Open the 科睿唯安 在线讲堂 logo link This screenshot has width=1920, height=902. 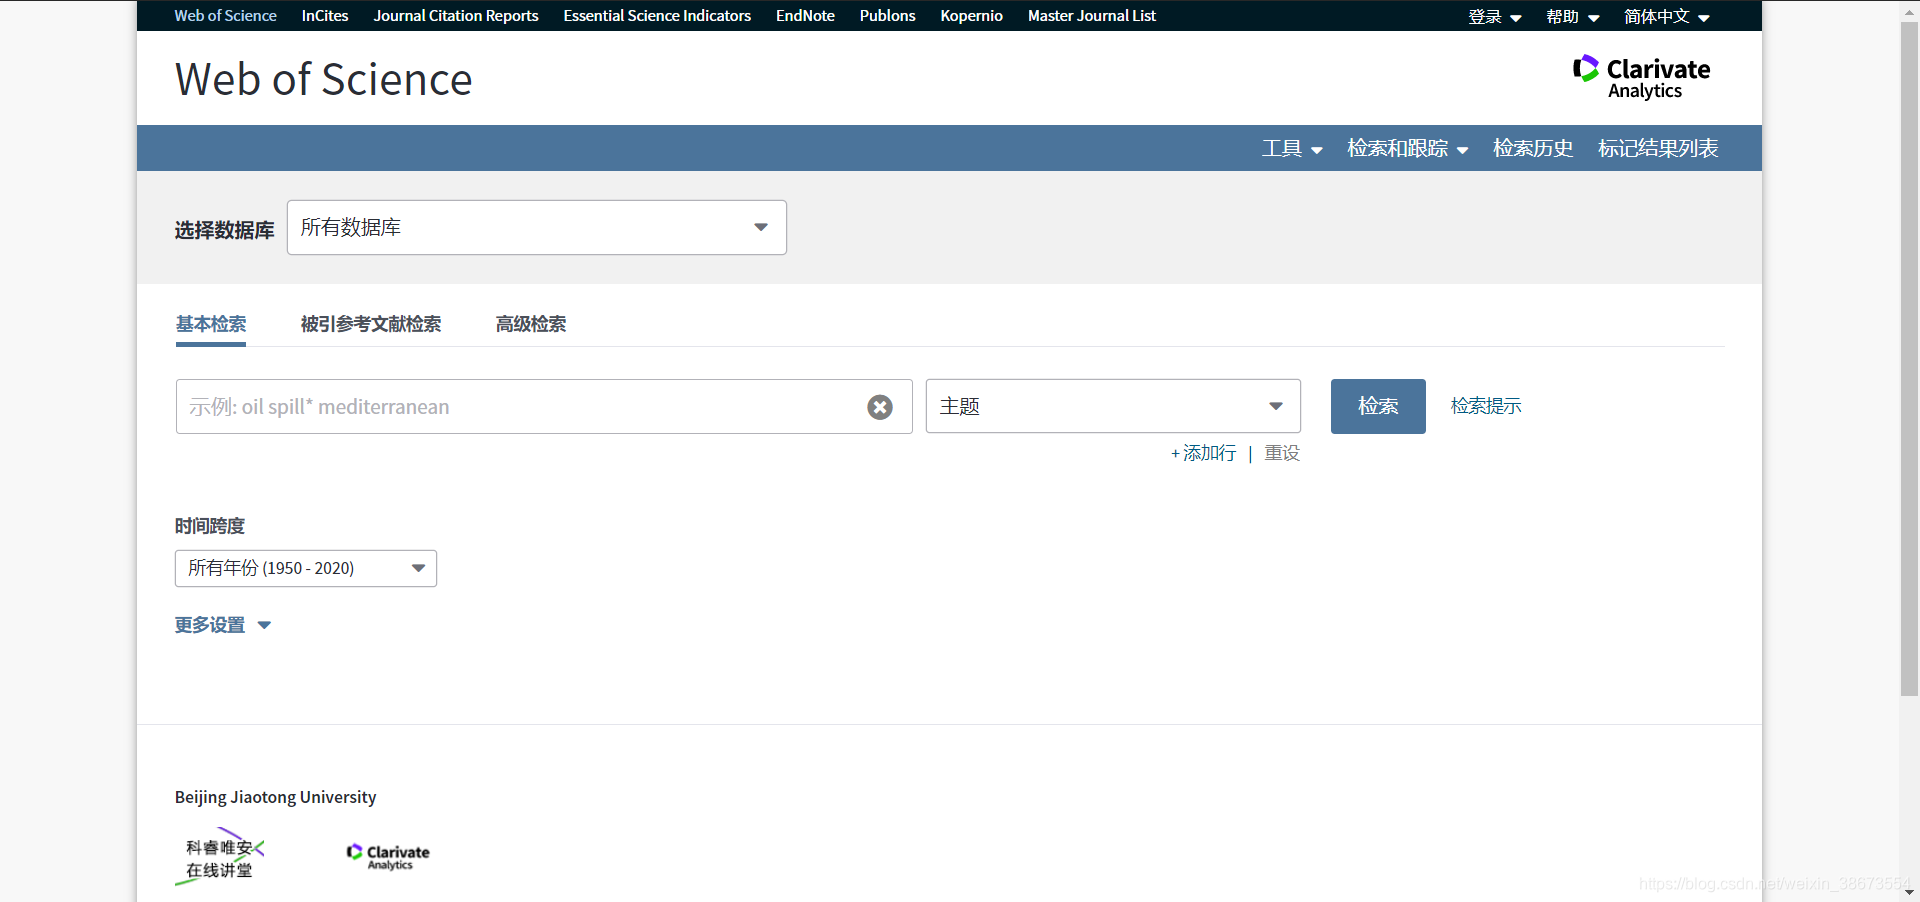point(220,857)
